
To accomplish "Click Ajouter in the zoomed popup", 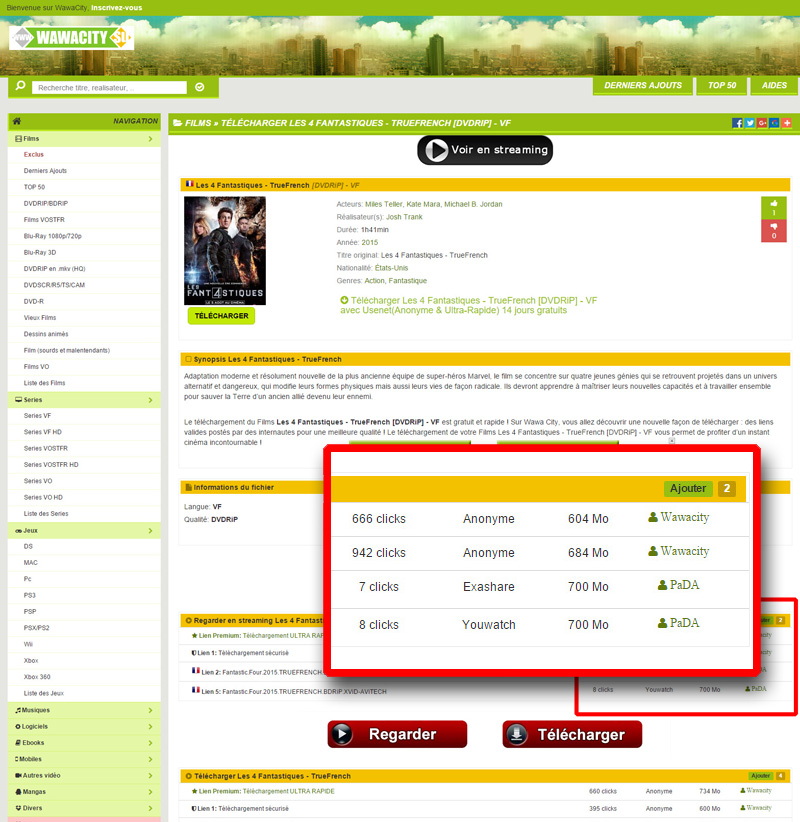I will [x=688, y=489].
